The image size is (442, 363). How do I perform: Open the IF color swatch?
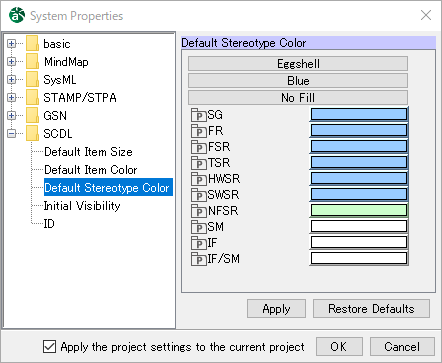[359, 242]
